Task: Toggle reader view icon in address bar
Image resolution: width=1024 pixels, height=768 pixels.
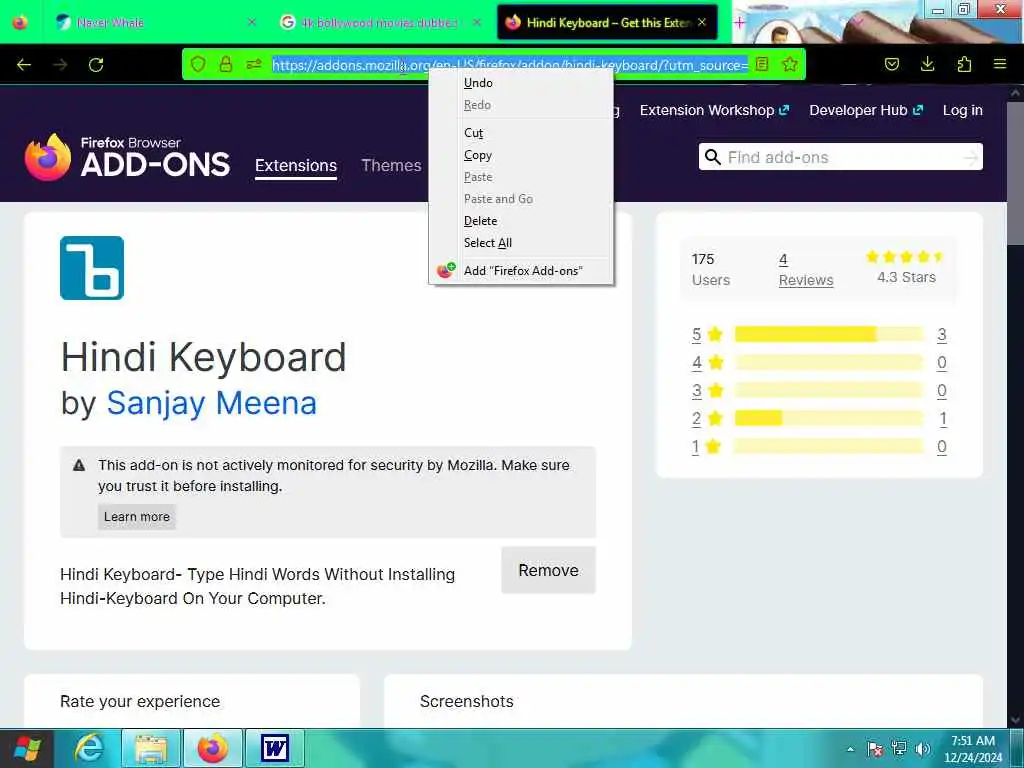Action: [761, 64]
